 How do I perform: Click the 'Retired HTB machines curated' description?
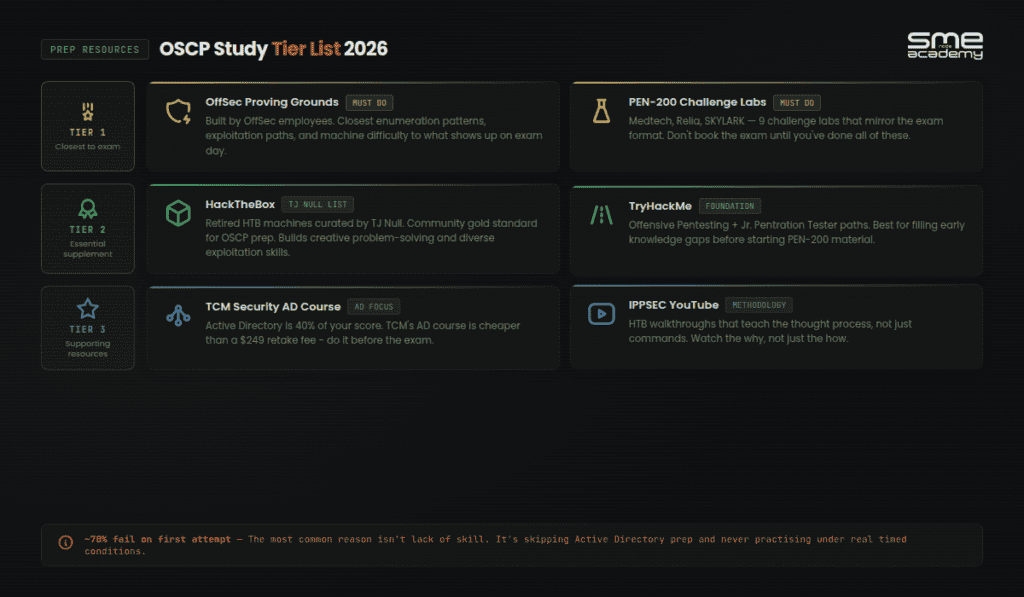(371, 238)
